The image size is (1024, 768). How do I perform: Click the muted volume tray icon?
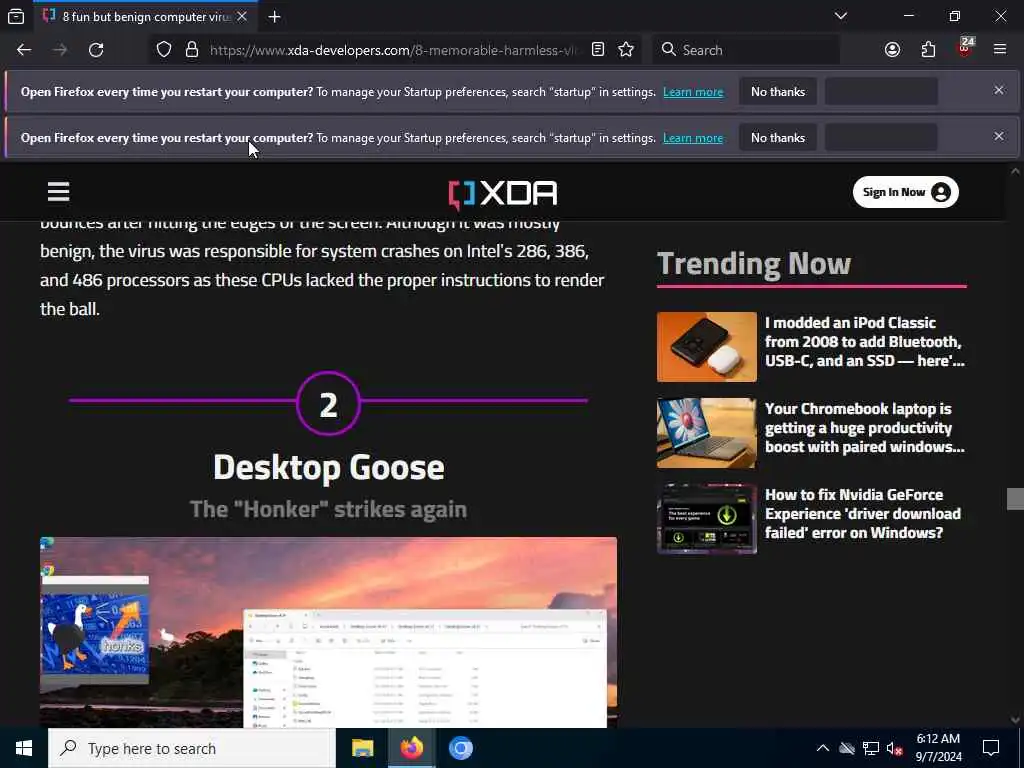(895, 748)
